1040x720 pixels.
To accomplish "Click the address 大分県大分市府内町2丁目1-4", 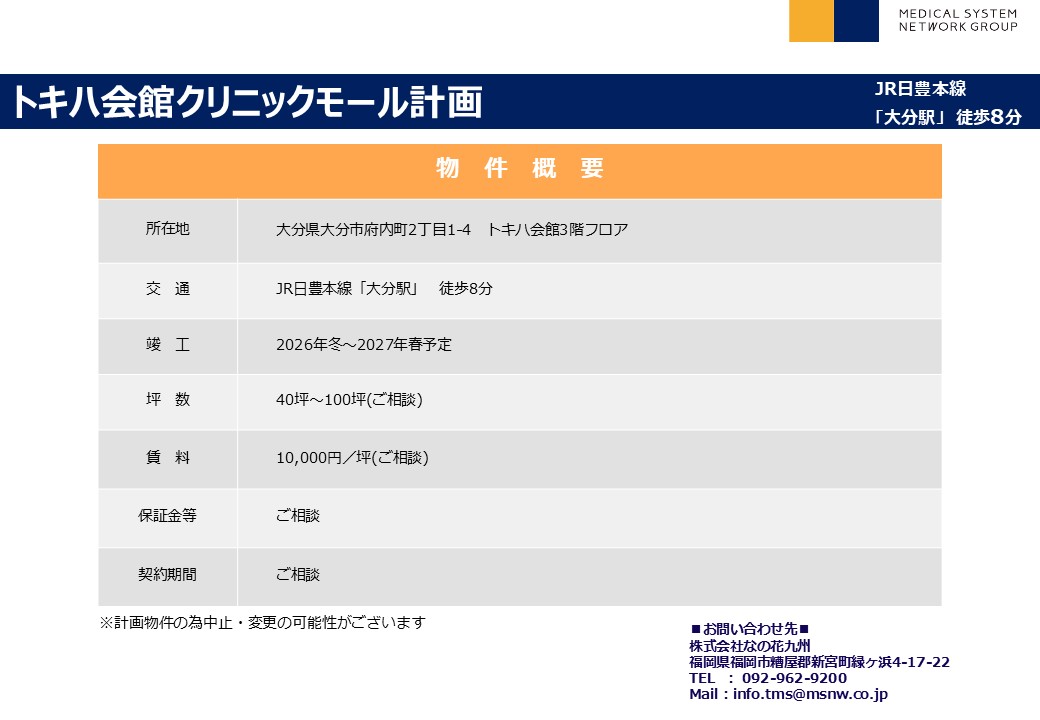I will click(x=373, y=229).
